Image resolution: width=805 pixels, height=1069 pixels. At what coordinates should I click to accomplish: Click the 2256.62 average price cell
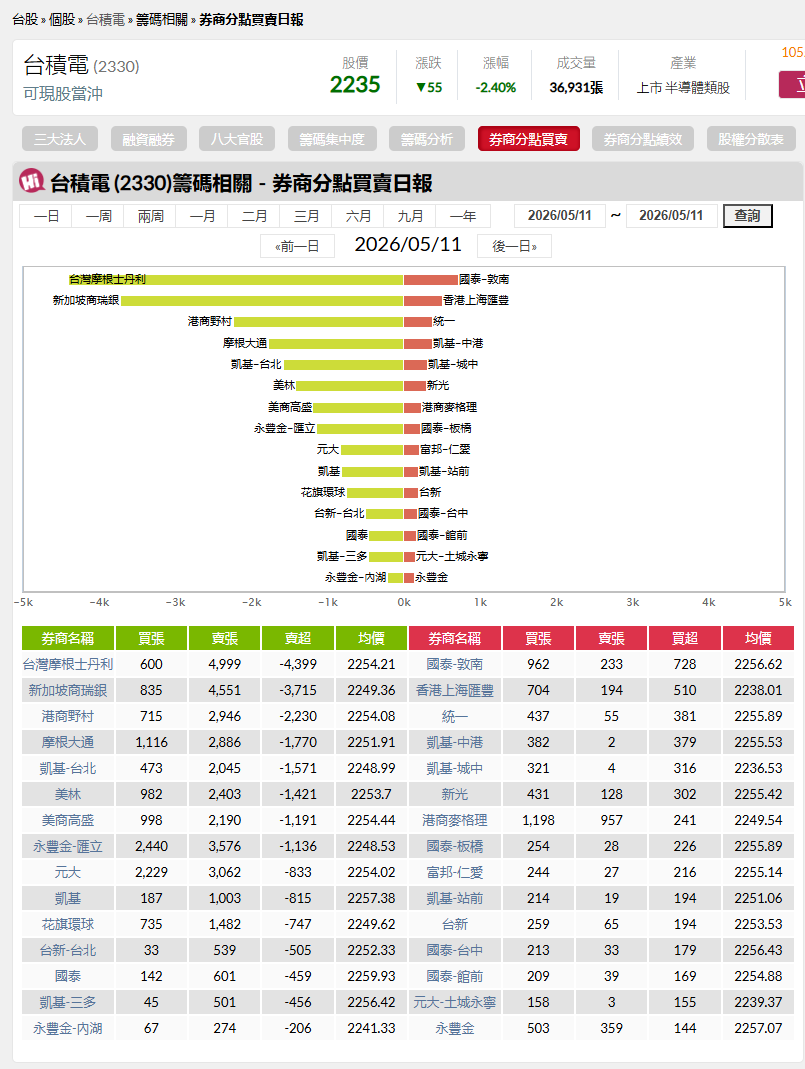click(758, 664)
